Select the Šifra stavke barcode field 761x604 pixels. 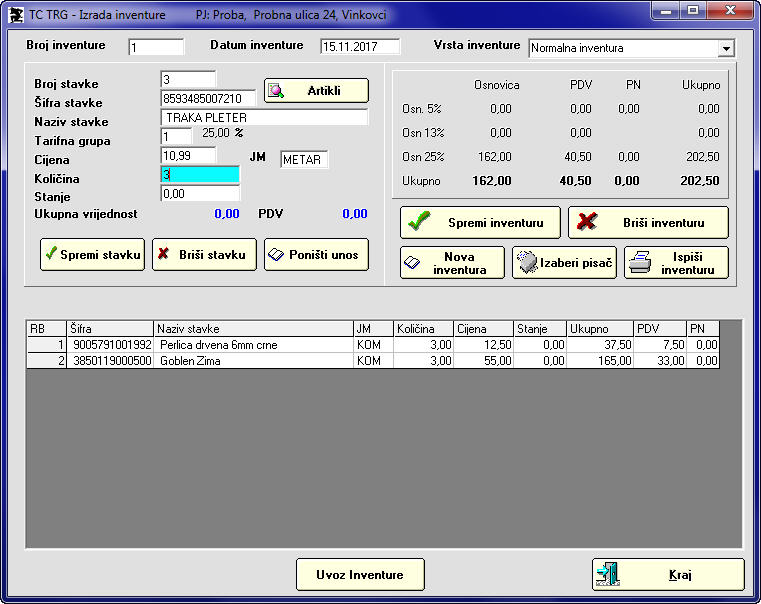[x=208, y=98]
